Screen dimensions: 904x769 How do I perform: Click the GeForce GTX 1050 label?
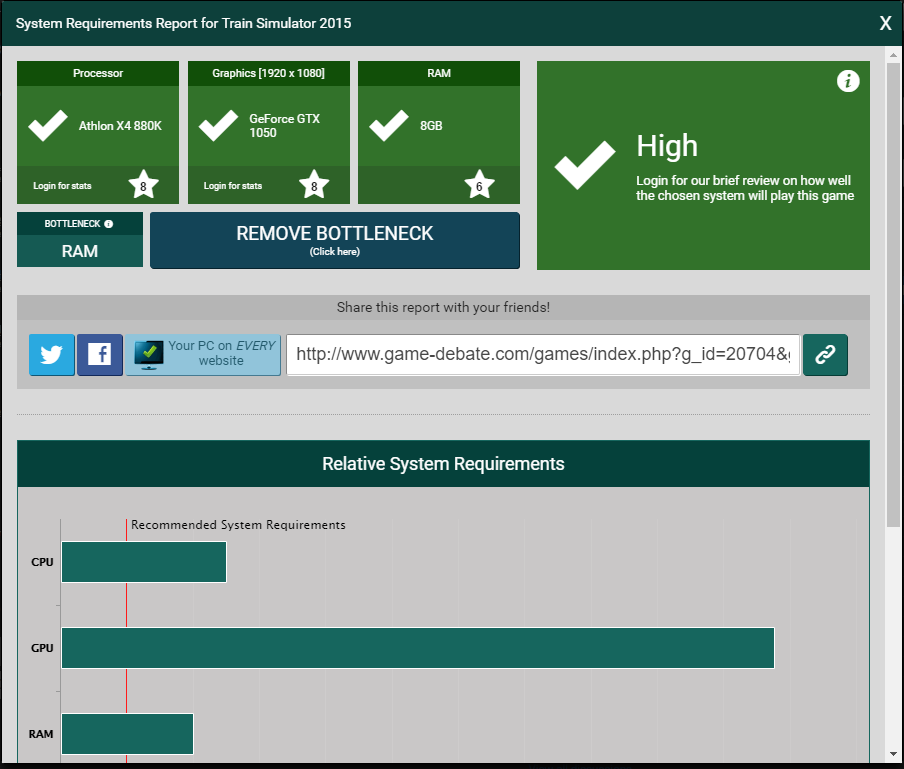[x=284, y=126]
